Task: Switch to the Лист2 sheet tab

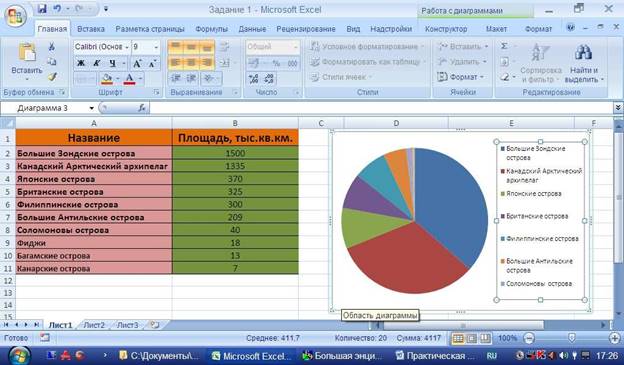Action: point(94,325)
